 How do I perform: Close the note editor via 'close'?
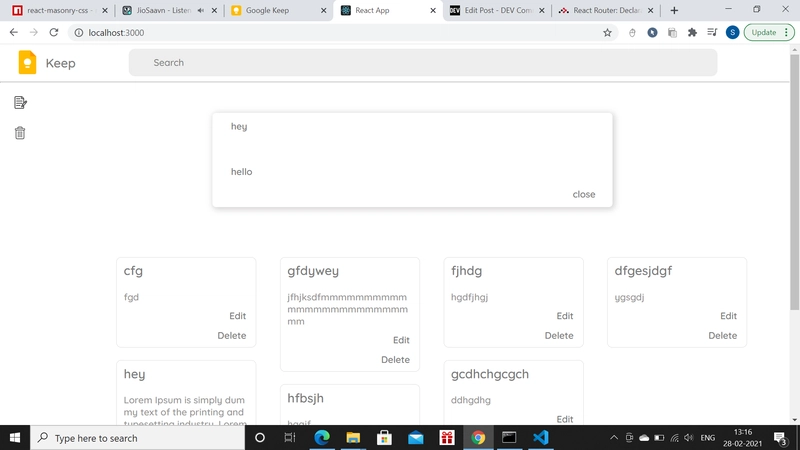(x=584, y=194)
